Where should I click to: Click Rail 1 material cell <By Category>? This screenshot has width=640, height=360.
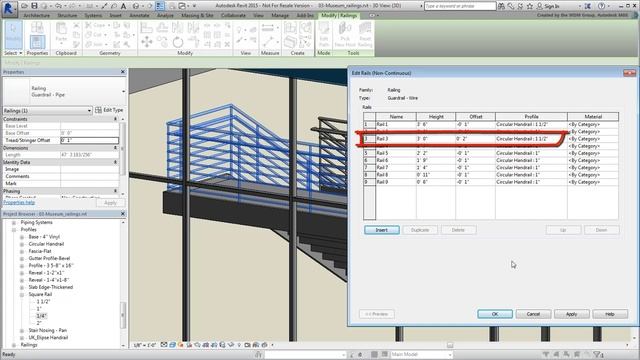coord(593,124)
